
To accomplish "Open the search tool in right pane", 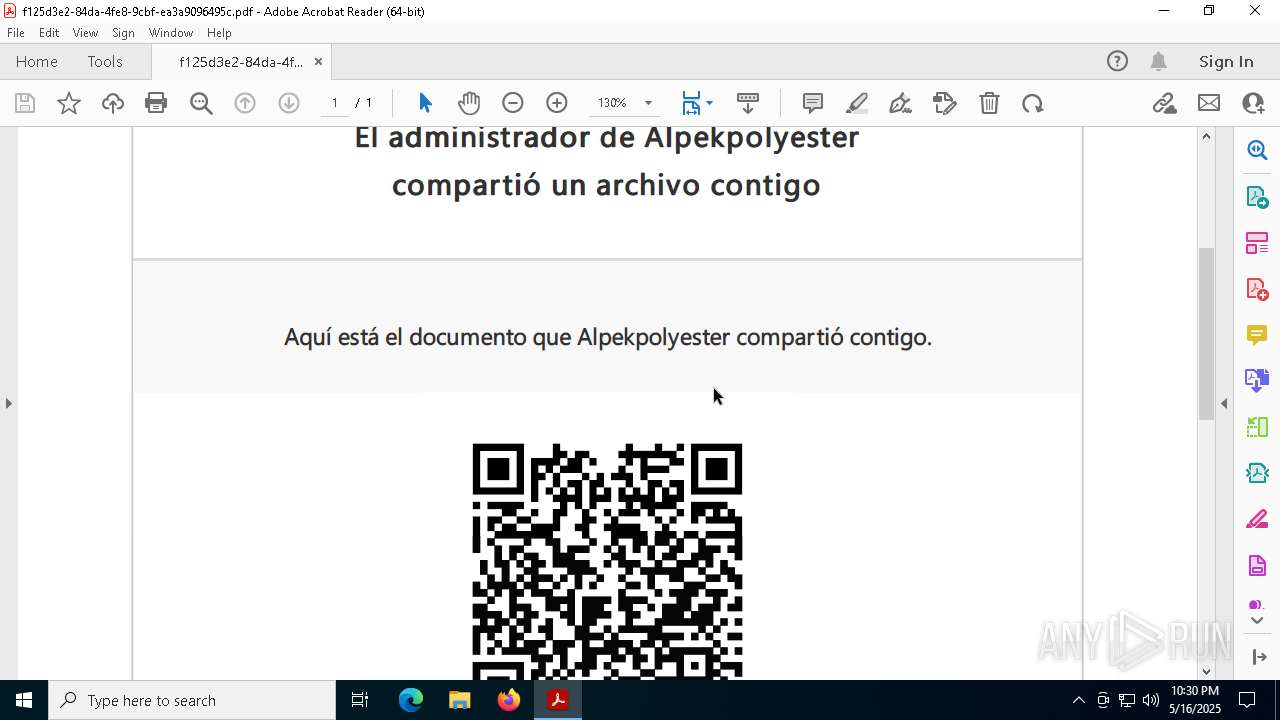I will 1257,150.
